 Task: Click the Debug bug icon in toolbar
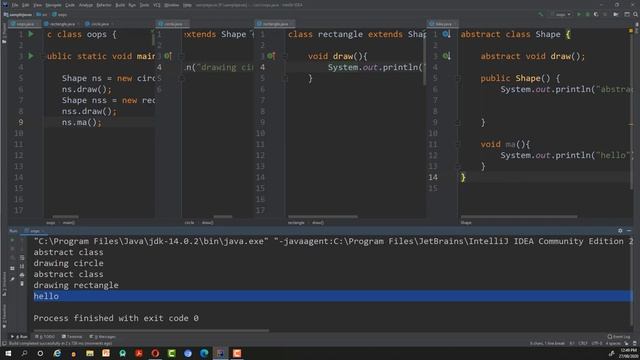point(588,14)
